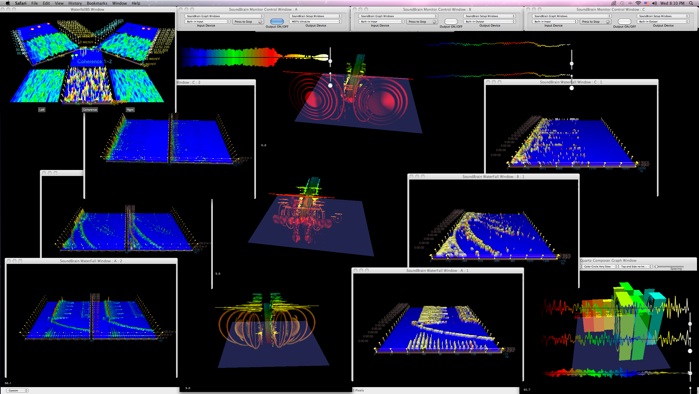Open Input Device dropdown in Control Window B
This screenshot has width=699, height=394.
pos(383,21)
